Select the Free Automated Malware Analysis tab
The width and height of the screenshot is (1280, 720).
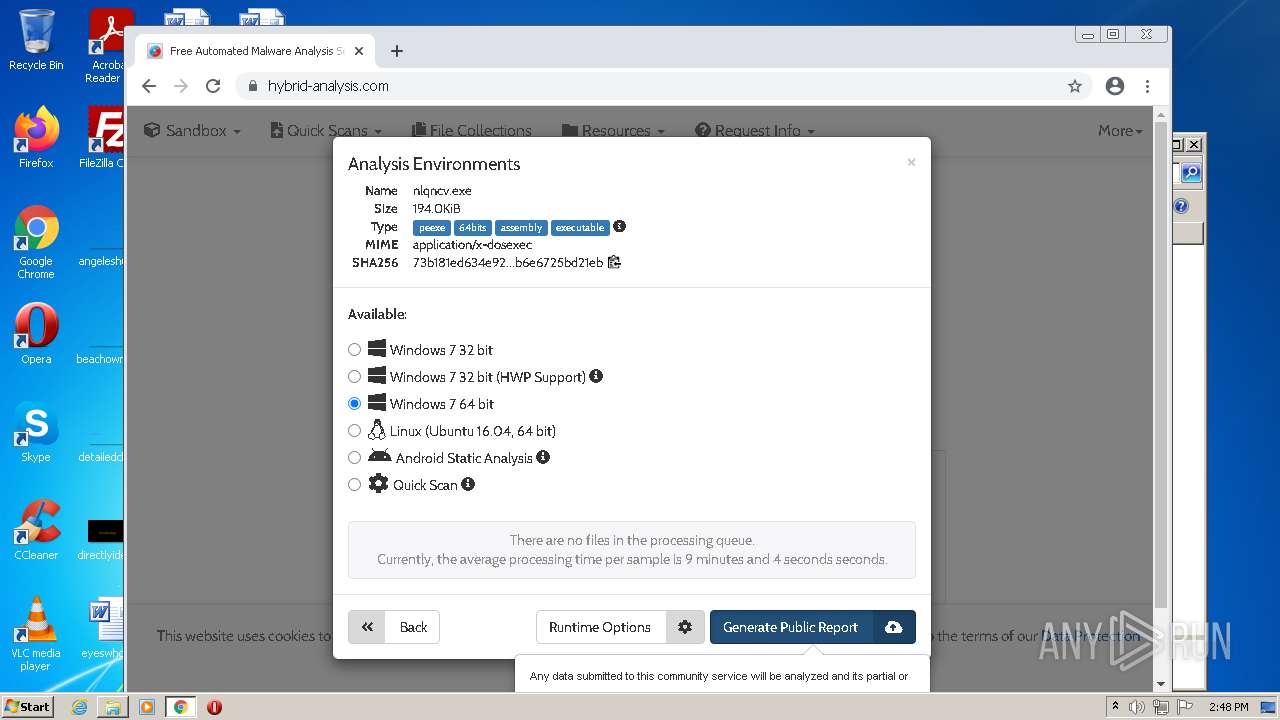pyautogui.click(x=255, y=51)
